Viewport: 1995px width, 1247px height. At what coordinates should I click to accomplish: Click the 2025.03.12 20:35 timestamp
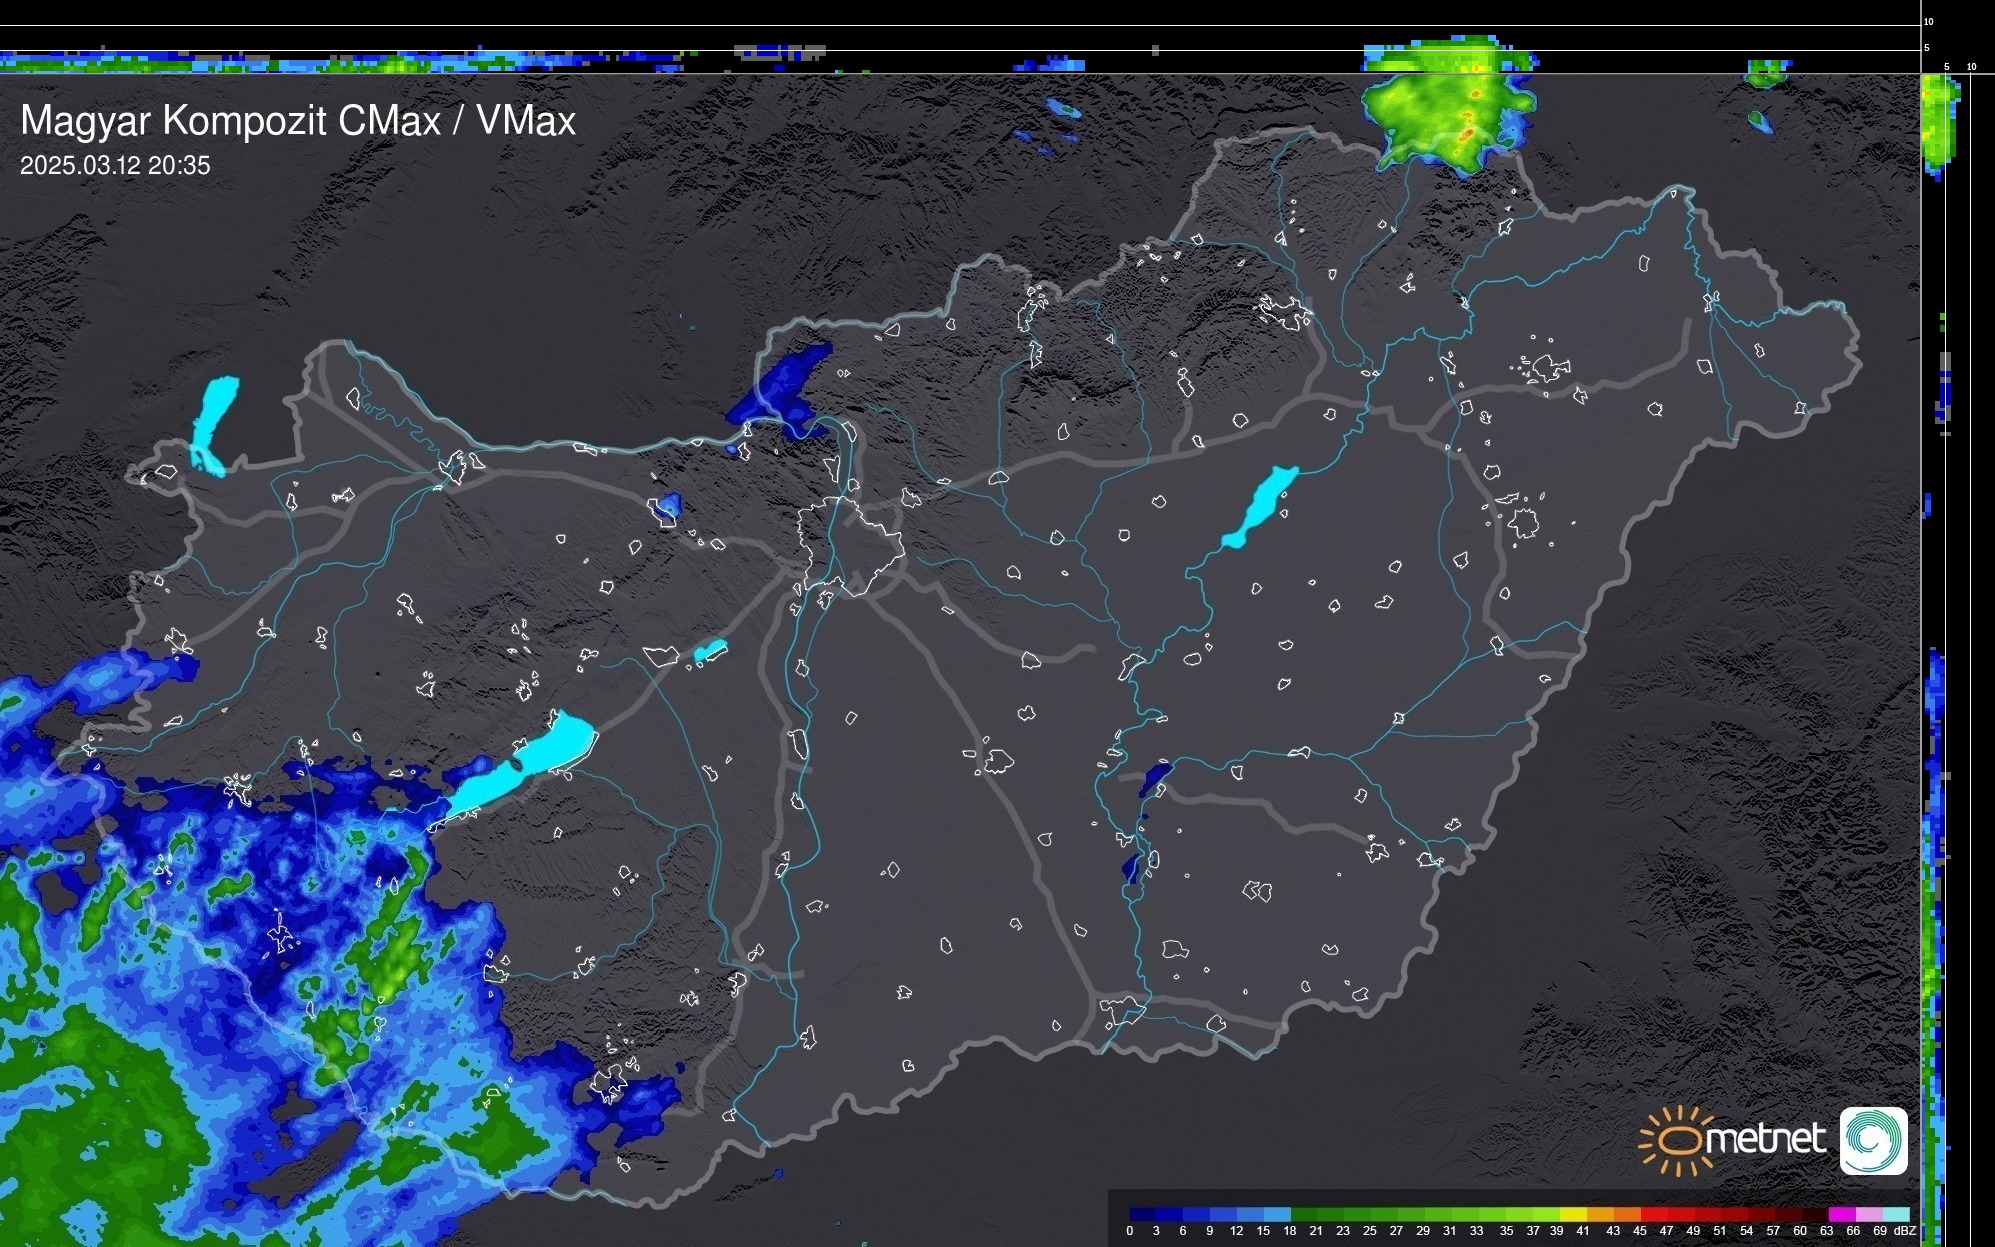(115, 166)
